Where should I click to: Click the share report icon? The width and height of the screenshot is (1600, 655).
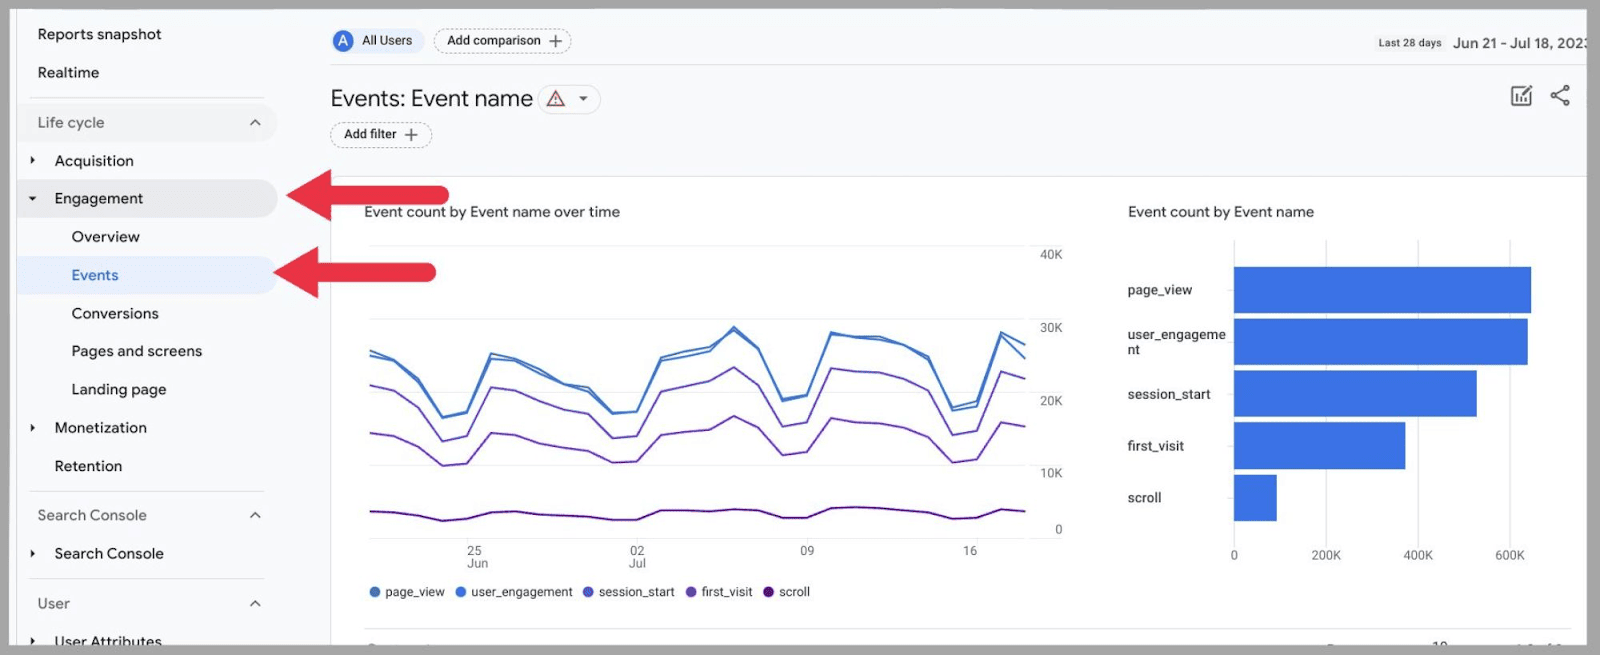[1560, 96]
